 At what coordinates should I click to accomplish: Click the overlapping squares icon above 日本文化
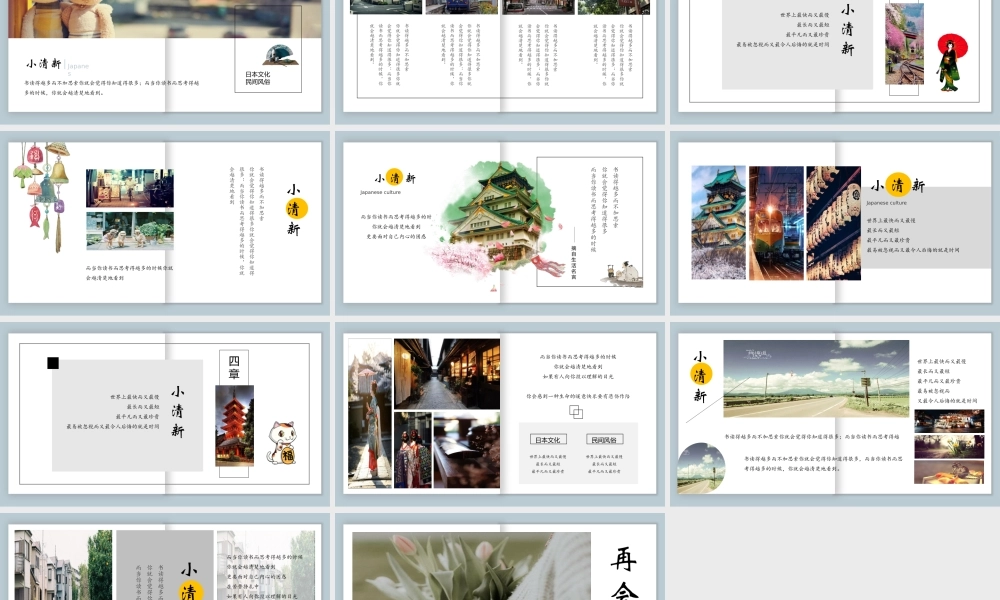pos(576,412)
